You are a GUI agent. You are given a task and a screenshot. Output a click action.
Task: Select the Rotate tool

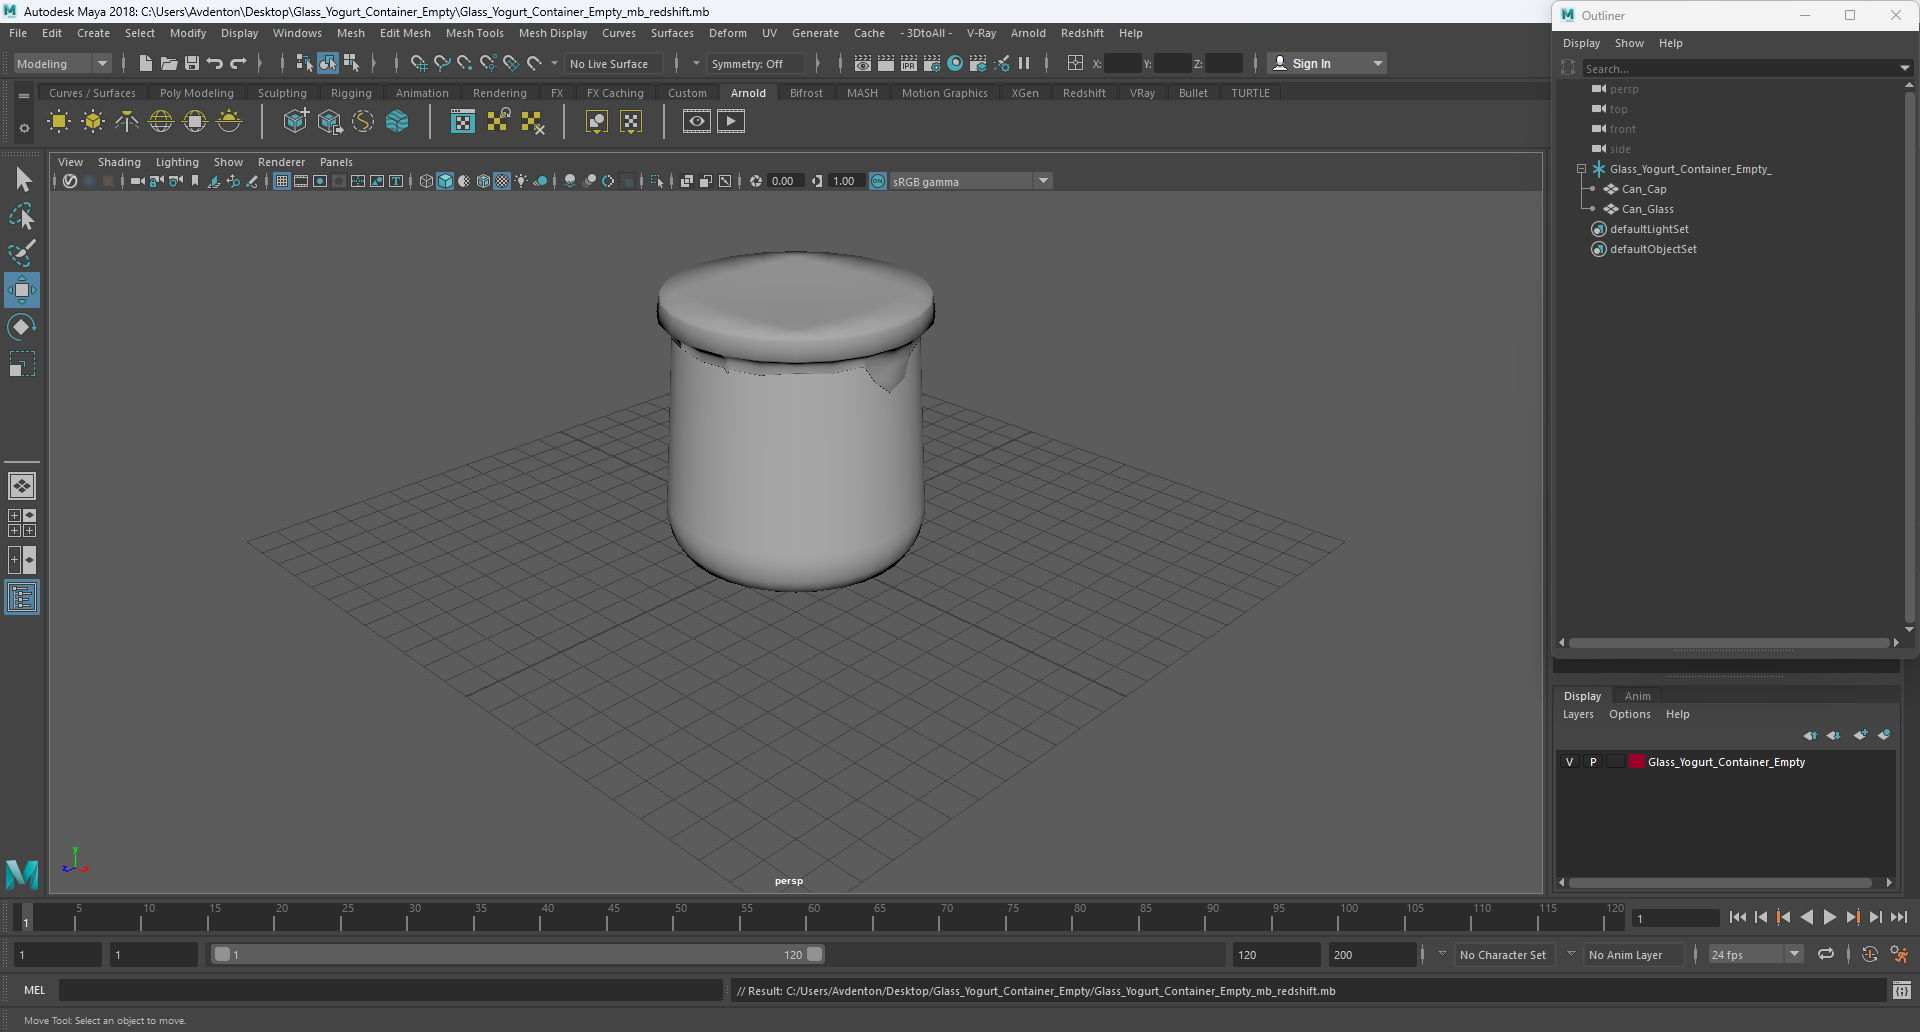click(x=22, y=327)
